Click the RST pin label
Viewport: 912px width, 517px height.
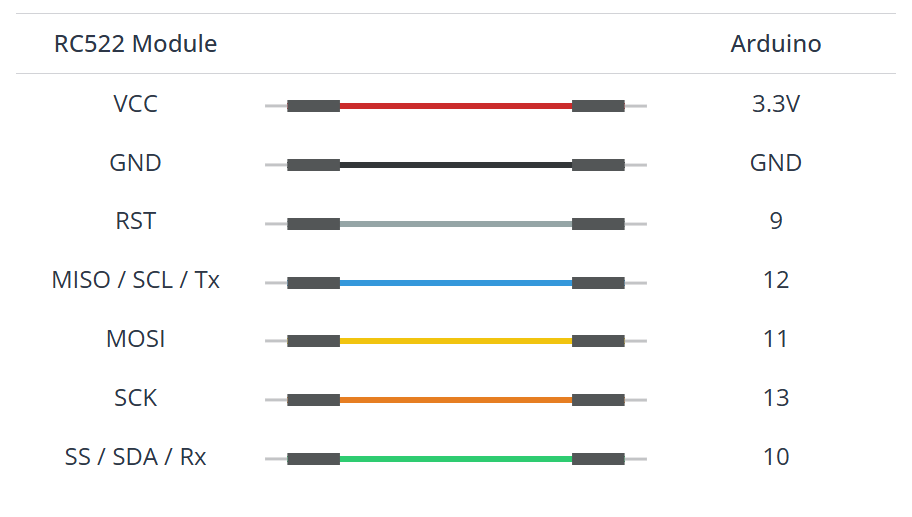[135, 222]
